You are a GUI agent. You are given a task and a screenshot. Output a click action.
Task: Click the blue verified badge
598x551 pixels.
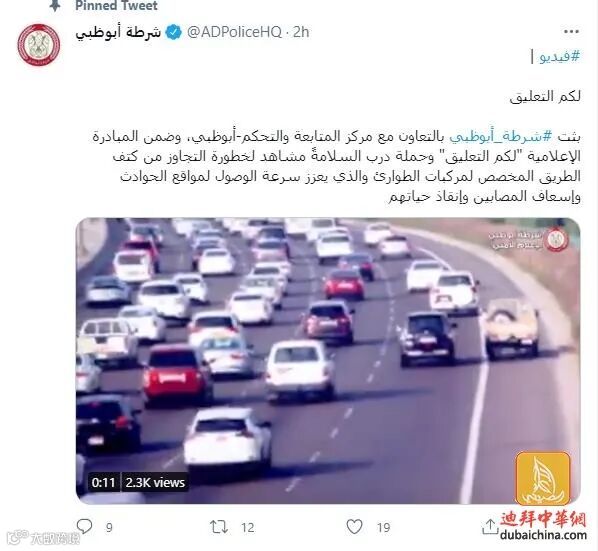click(174, 32)
